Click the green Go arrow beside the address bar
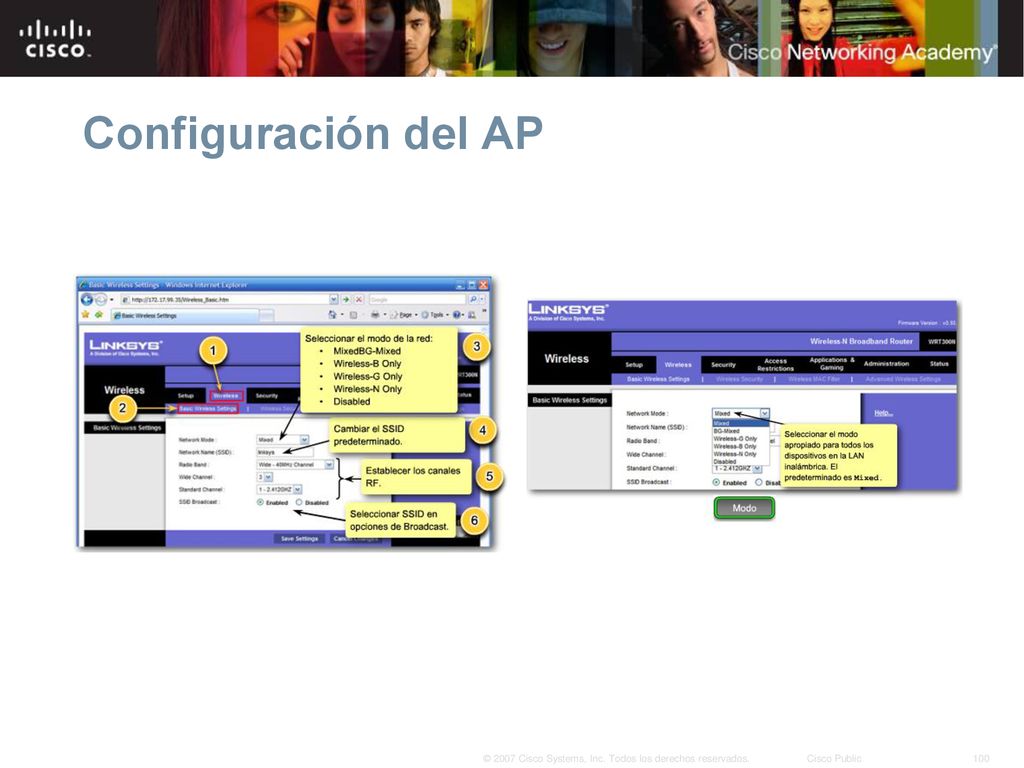Image resolution: width=1024 pixels, height=768 pixels. point(347,299)
